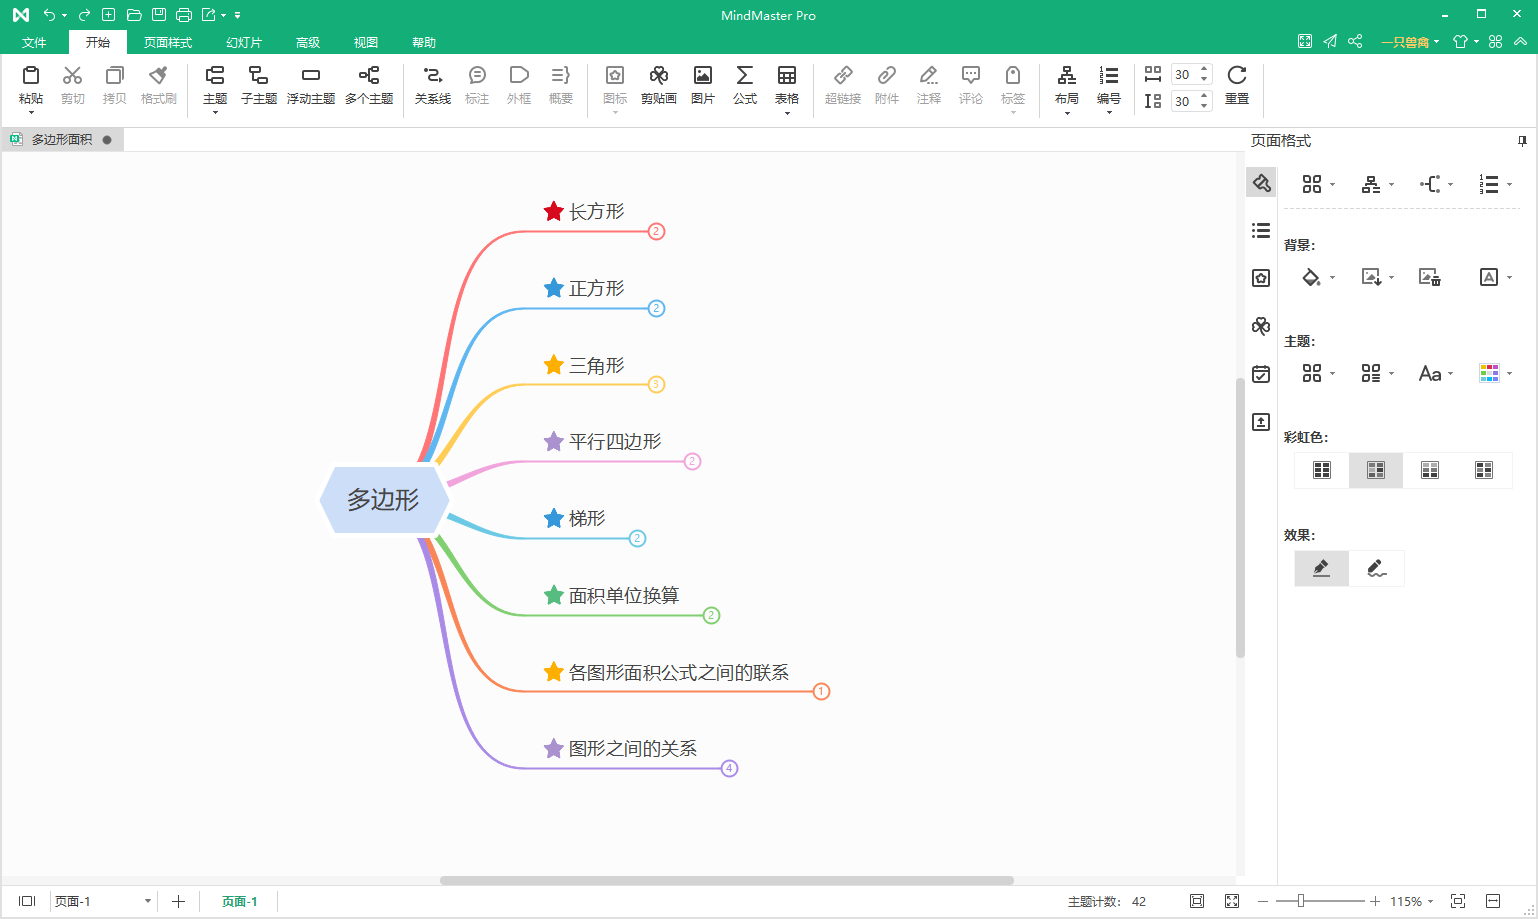Attach a file with 附件 icon
The image size is (1538, 919).
887,76
